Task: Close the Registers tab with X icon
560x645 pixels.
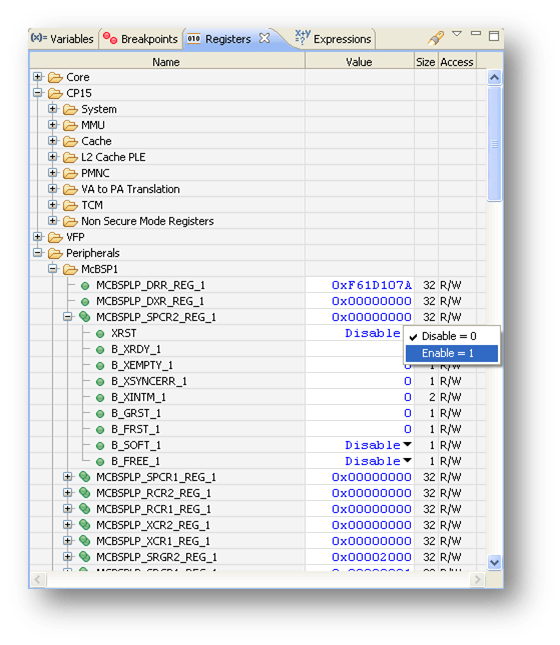Action: (265, 38)
